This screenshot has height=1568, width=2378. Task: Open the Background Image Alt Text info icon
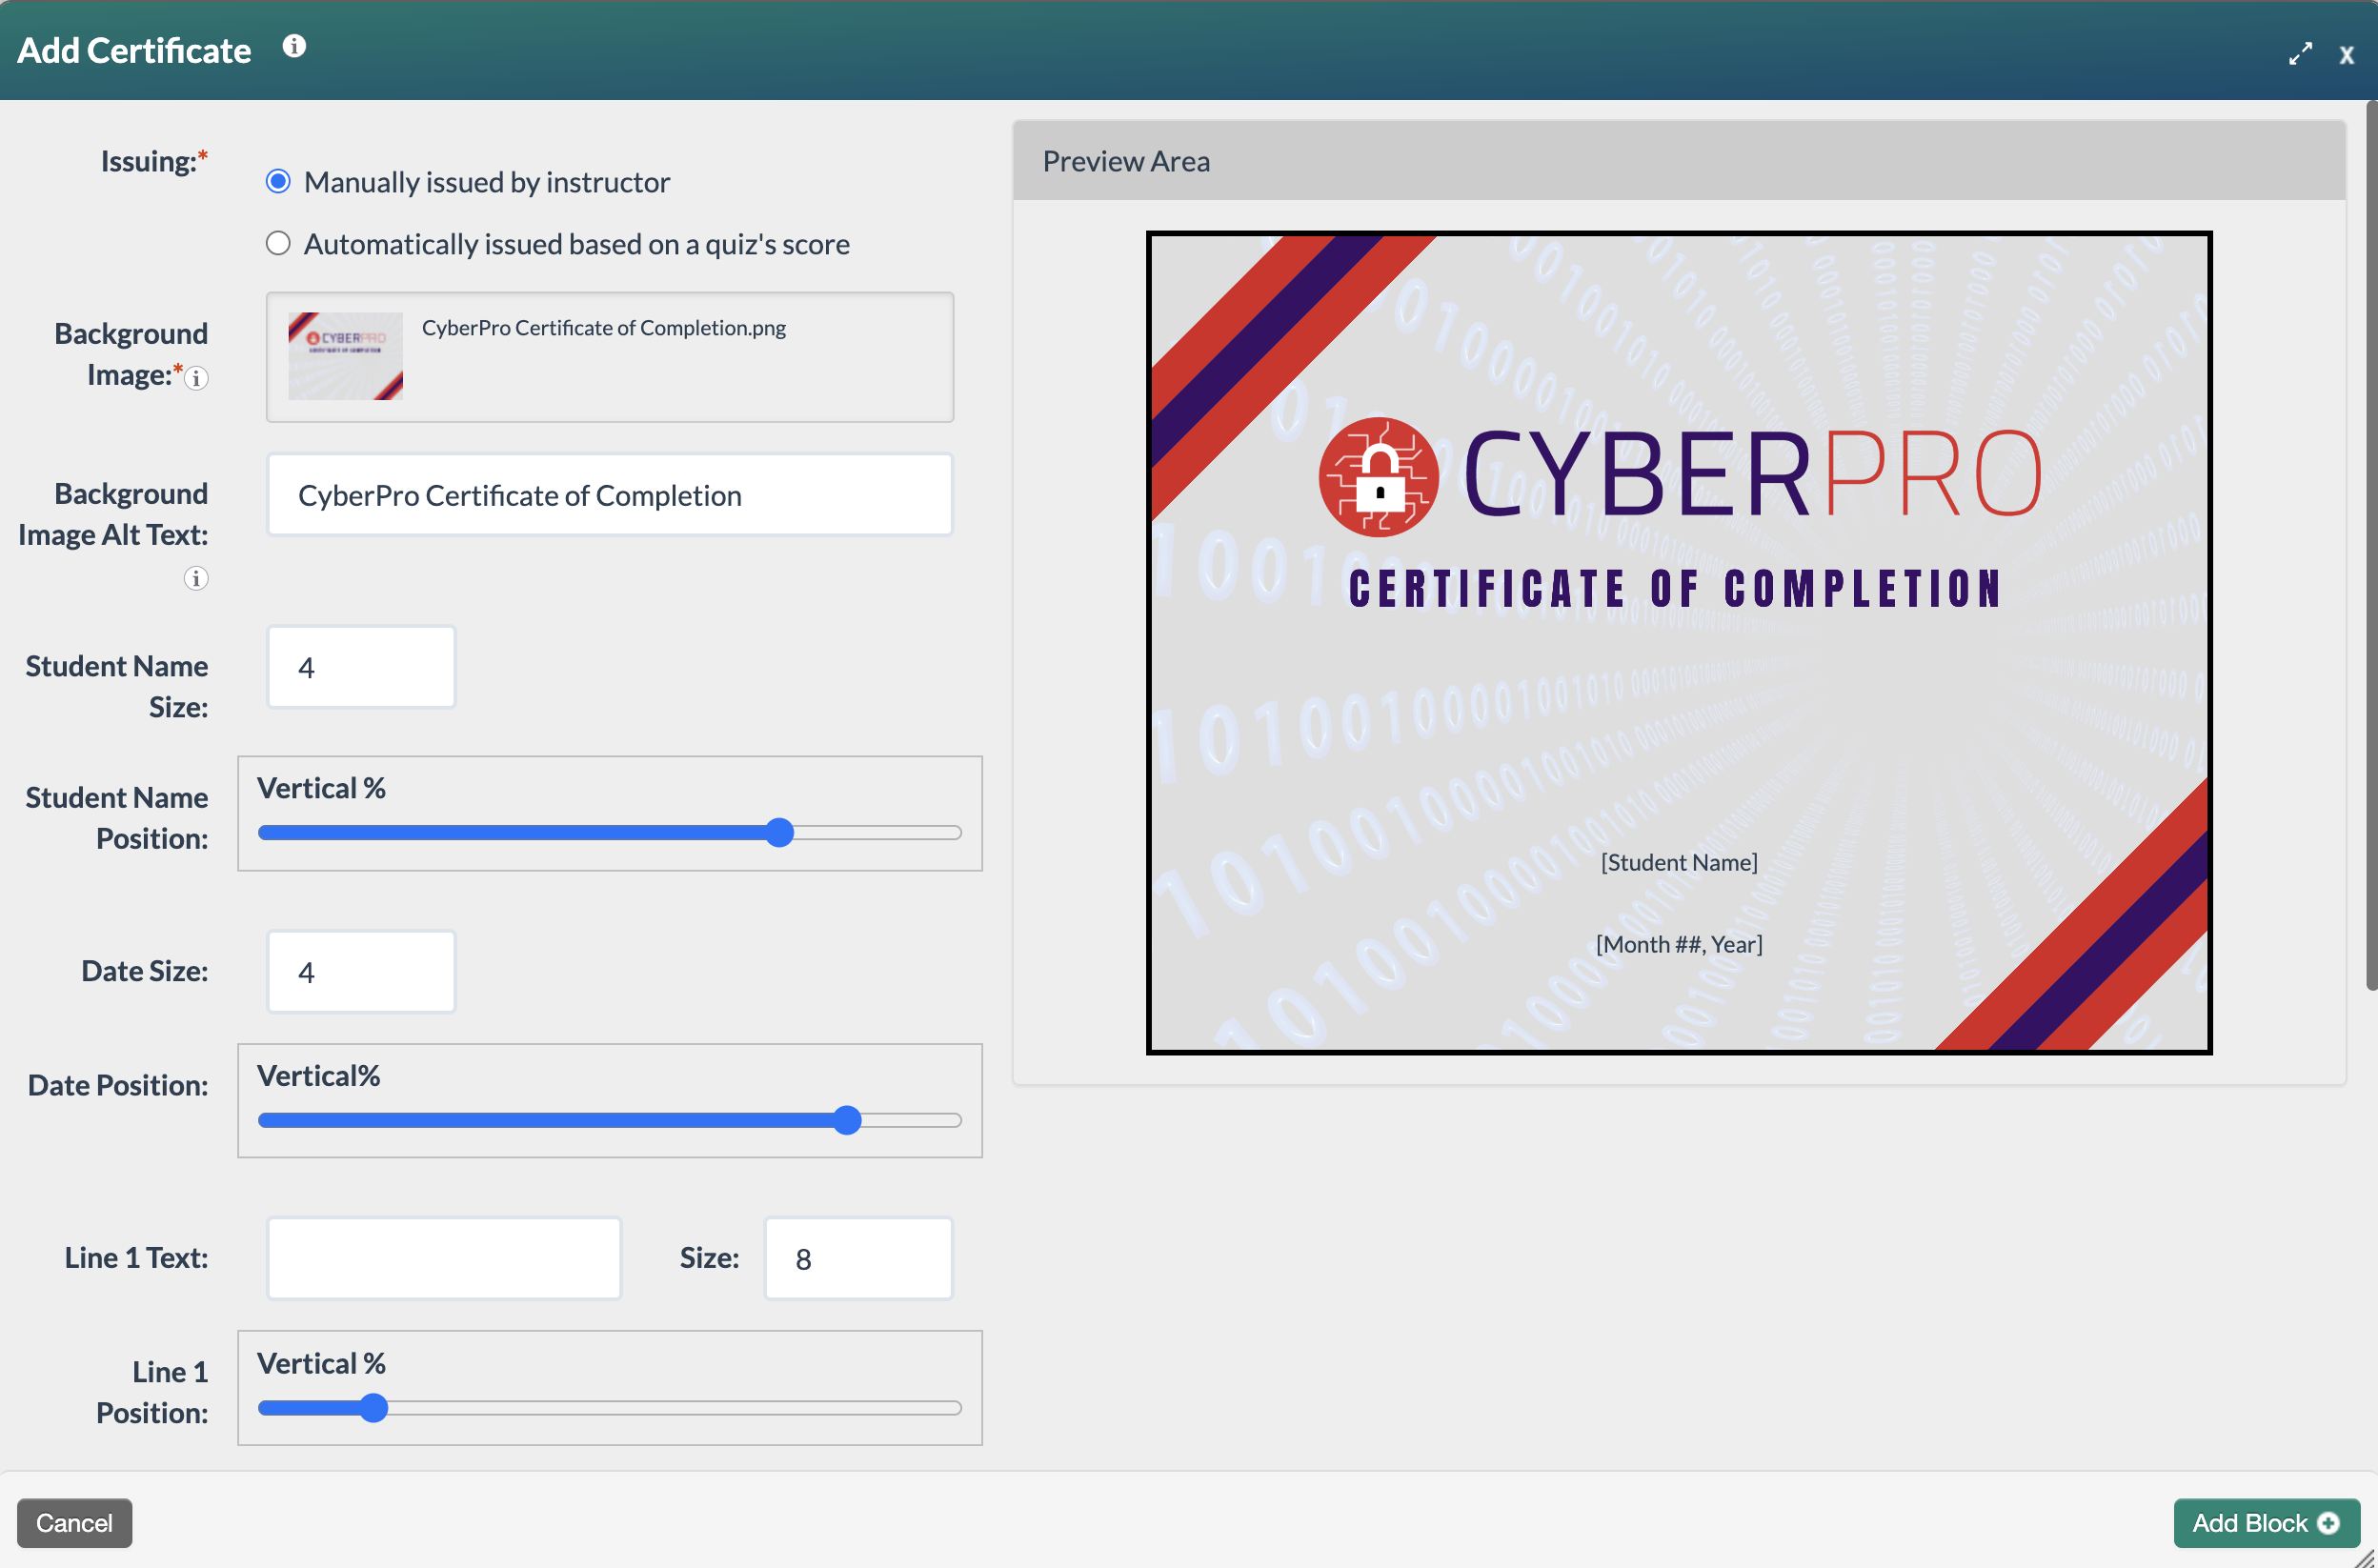pos(196,578)
